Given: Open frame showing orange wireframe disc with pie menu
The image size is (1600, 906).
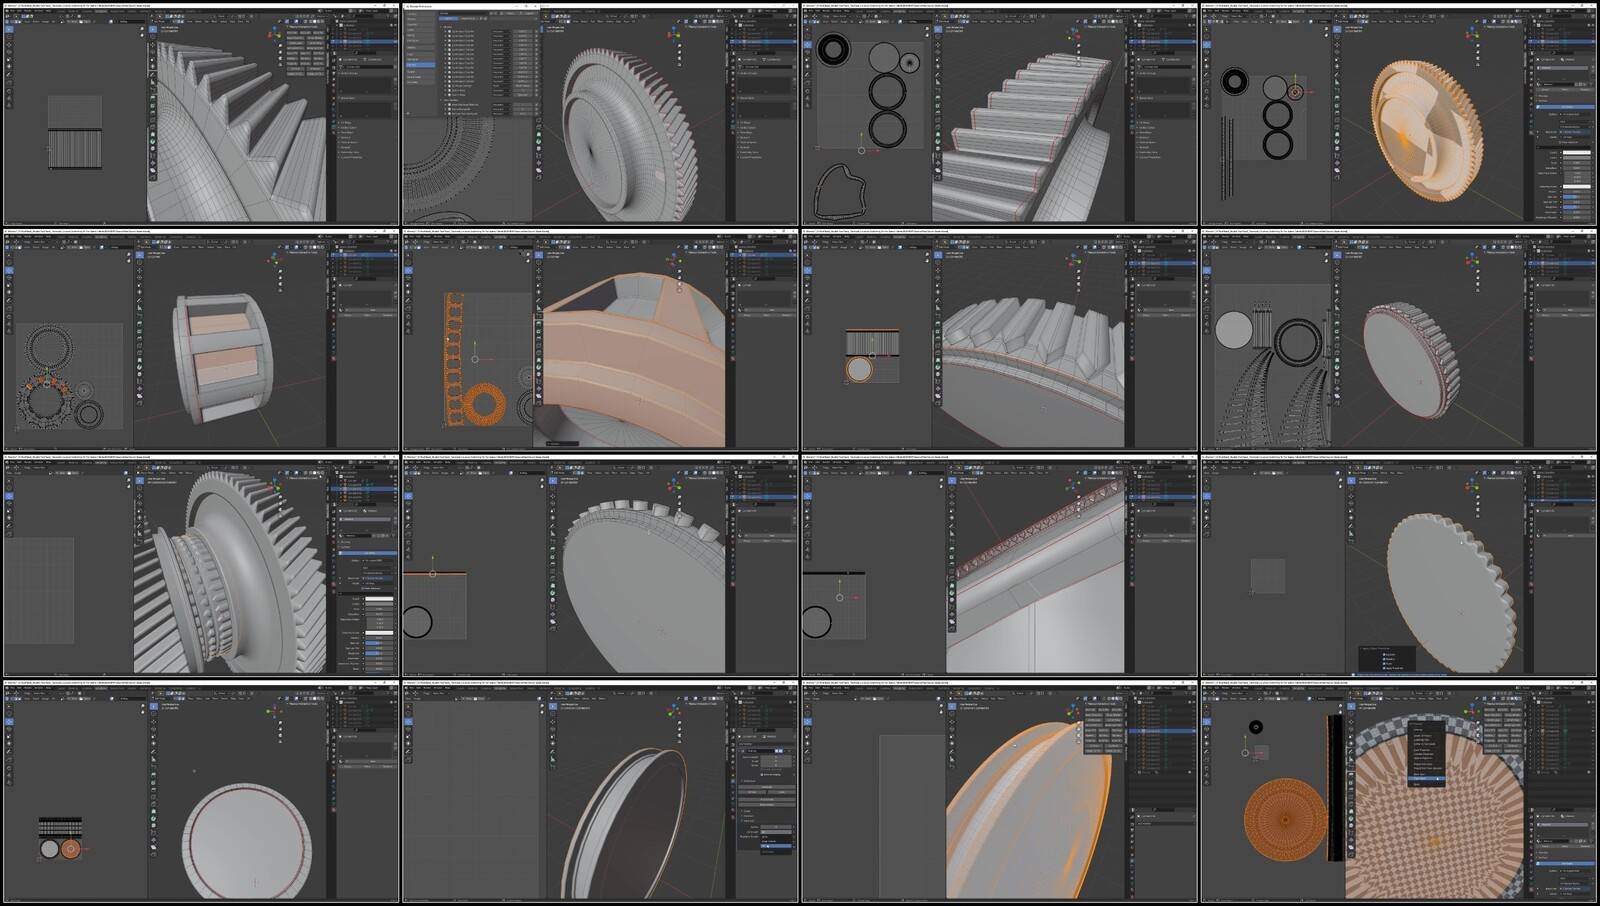Looking at the screenshot, I should click(x=999, y=792).
